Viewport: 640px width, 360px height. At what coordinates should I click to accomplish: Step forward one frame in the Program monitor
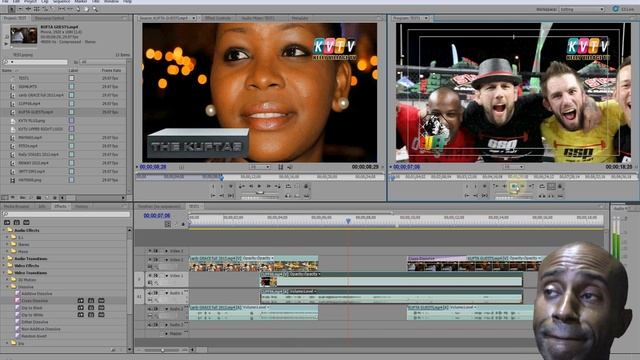(x=522, y=186)
